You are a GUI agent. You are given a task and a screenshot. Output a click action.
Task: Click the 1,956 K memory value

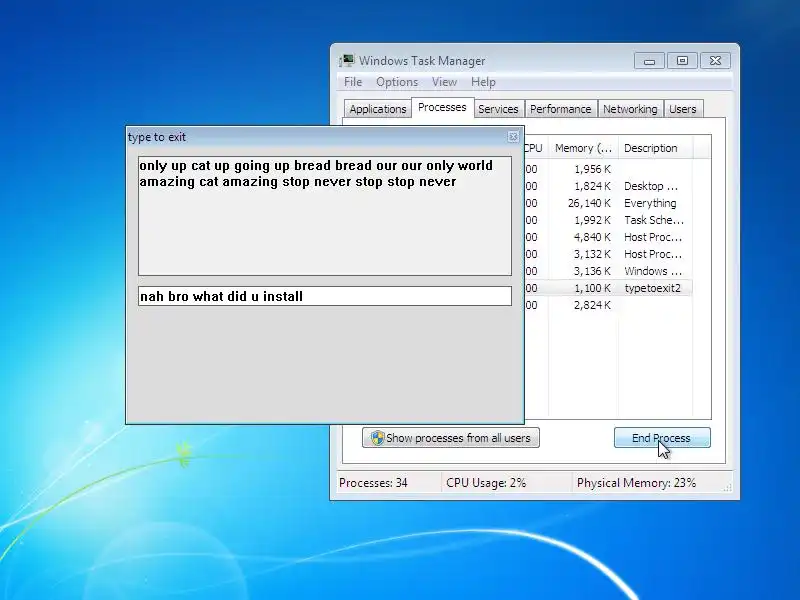click(x=592, y=169)
